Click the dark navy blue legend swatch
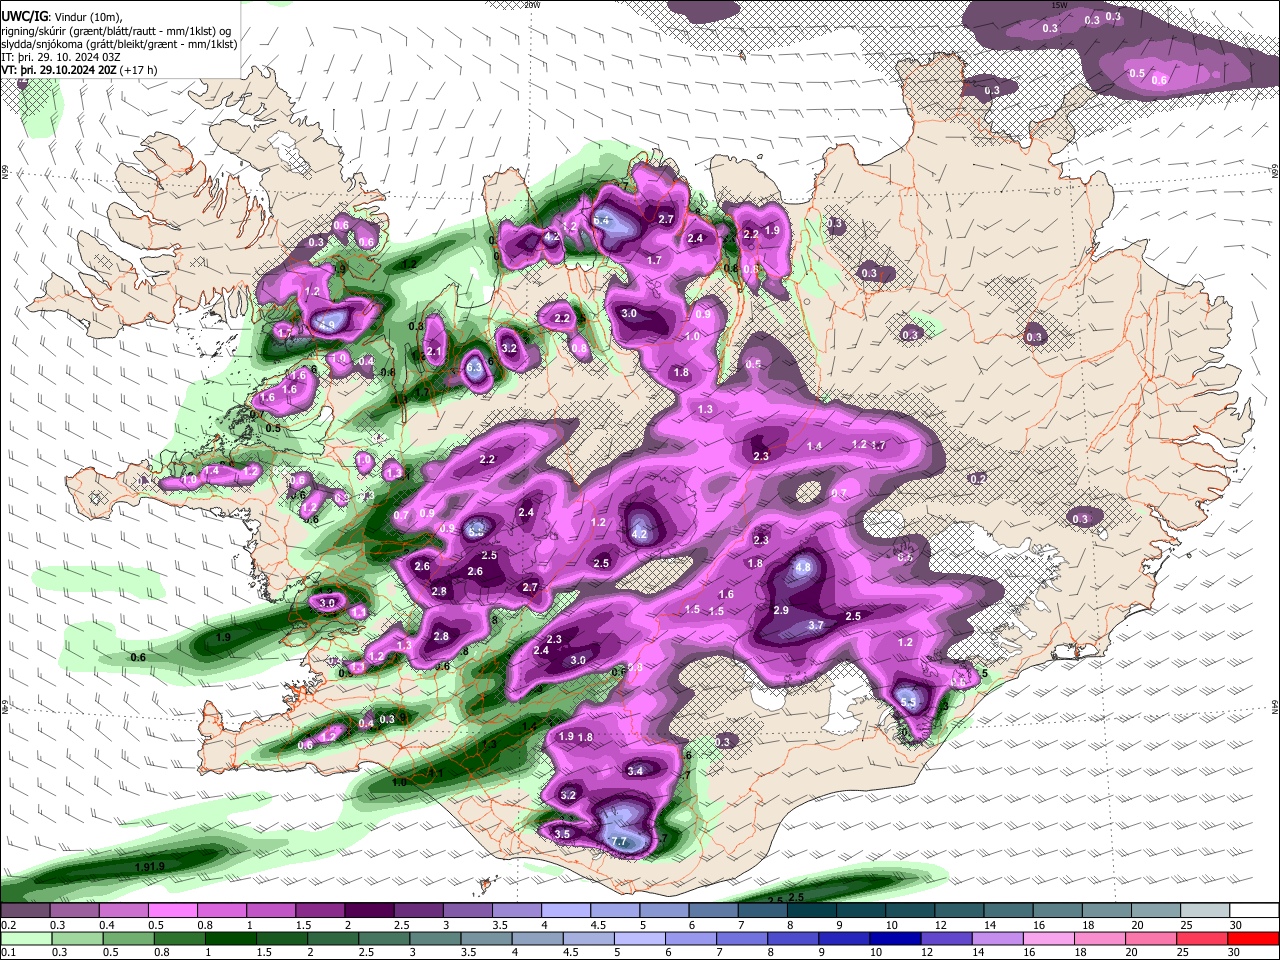The image size is (1280, 960). point(894,938)
